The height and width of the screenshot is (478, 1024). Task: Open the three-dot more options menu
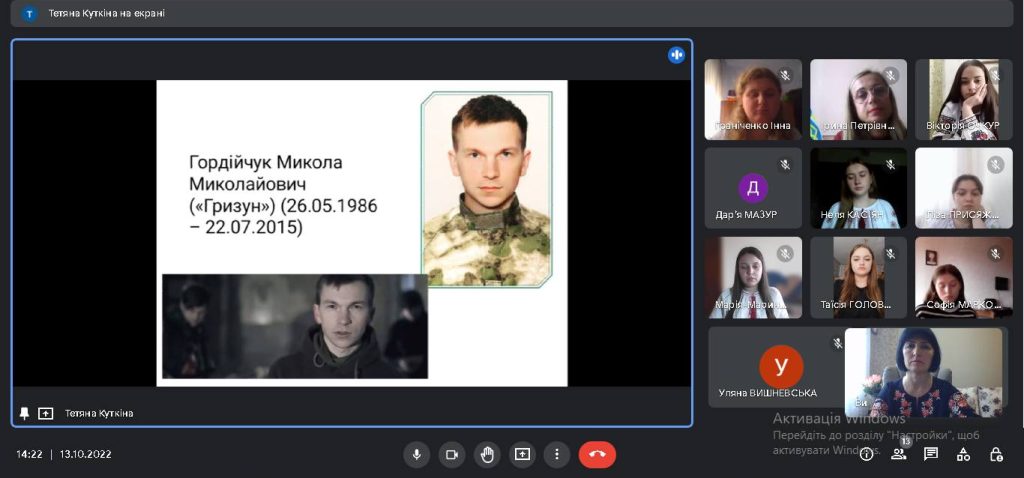(557, 454)
